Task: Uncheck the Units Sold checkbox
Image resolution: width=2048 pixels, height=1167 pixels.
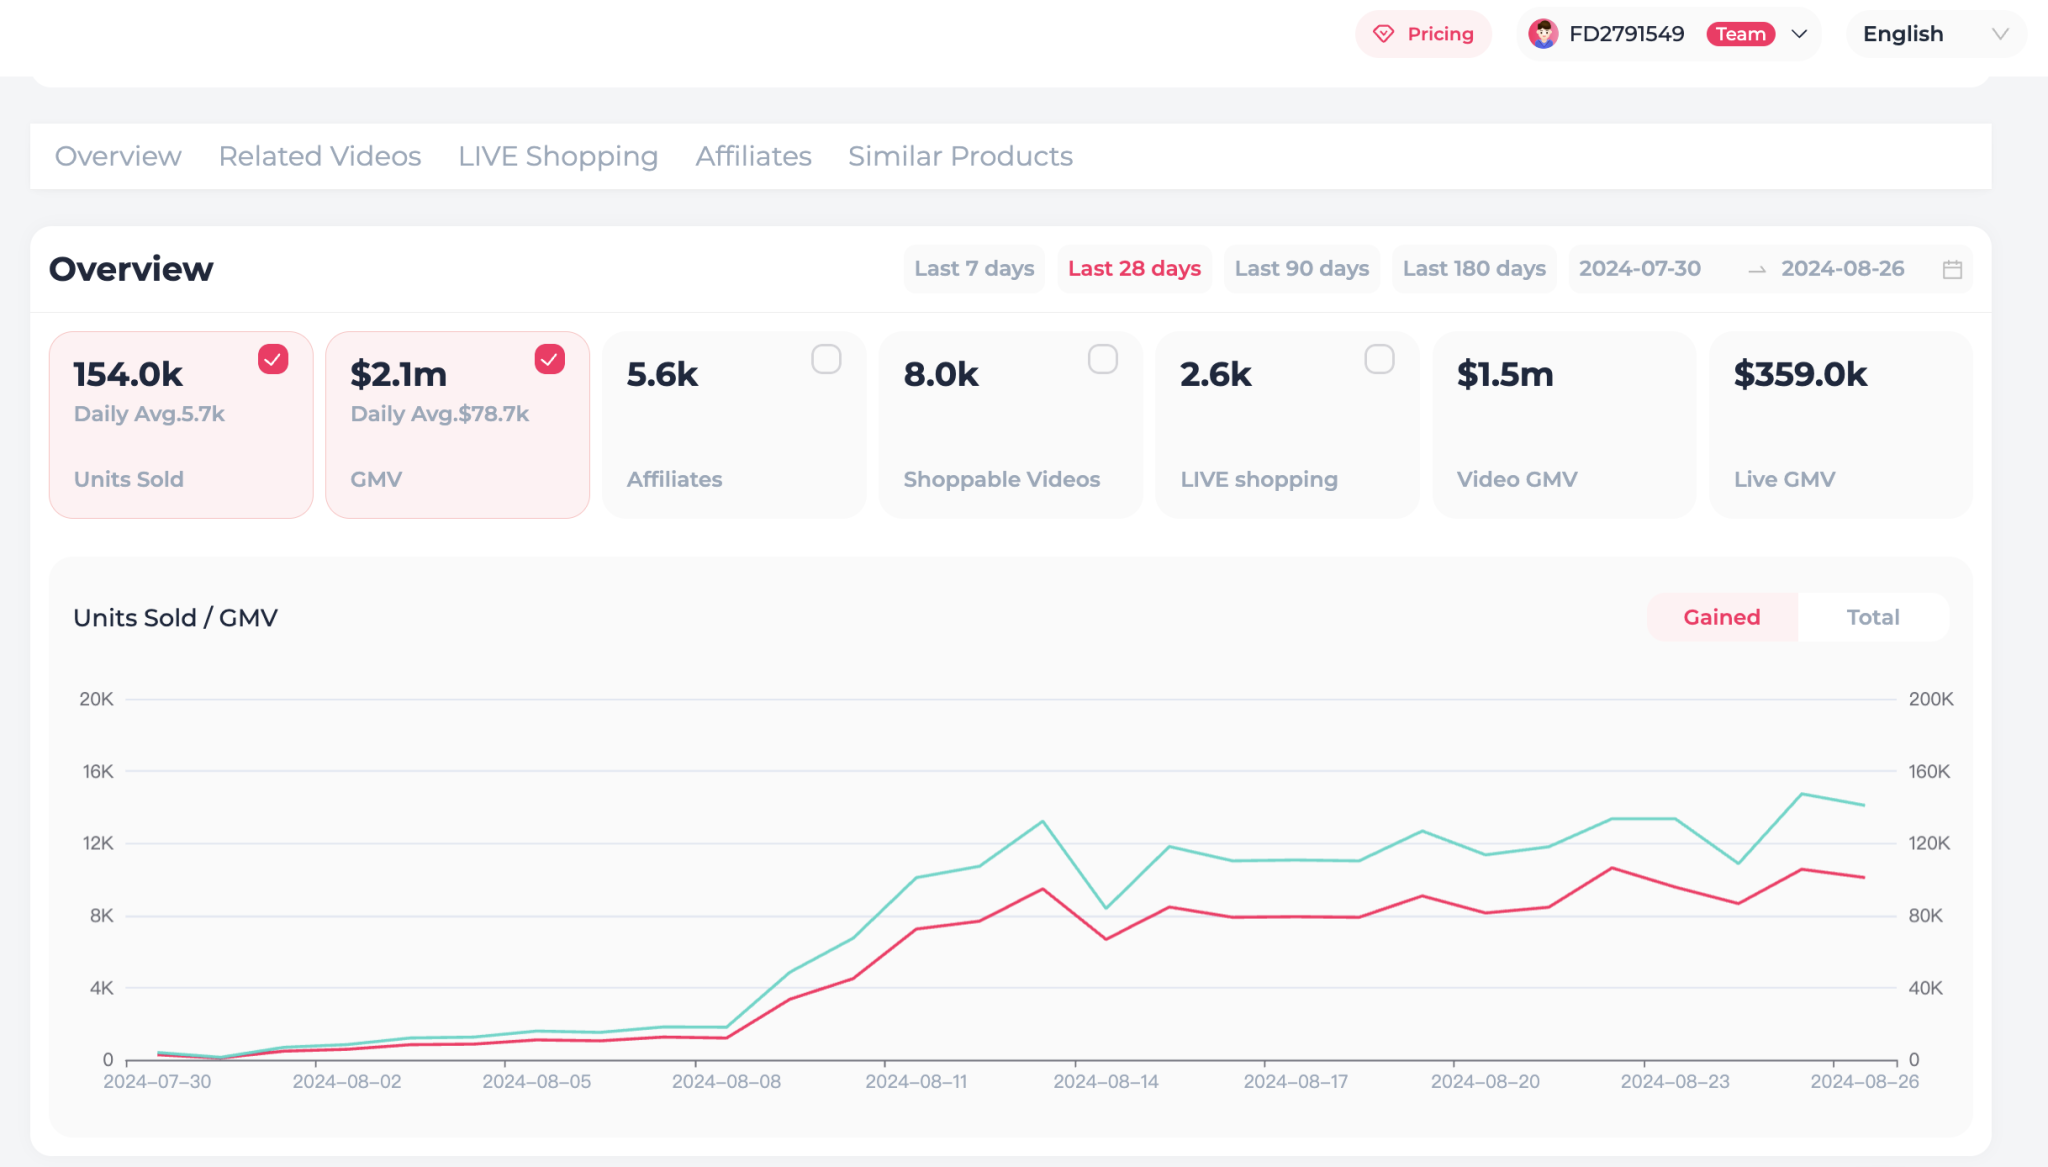Action: 273,359
